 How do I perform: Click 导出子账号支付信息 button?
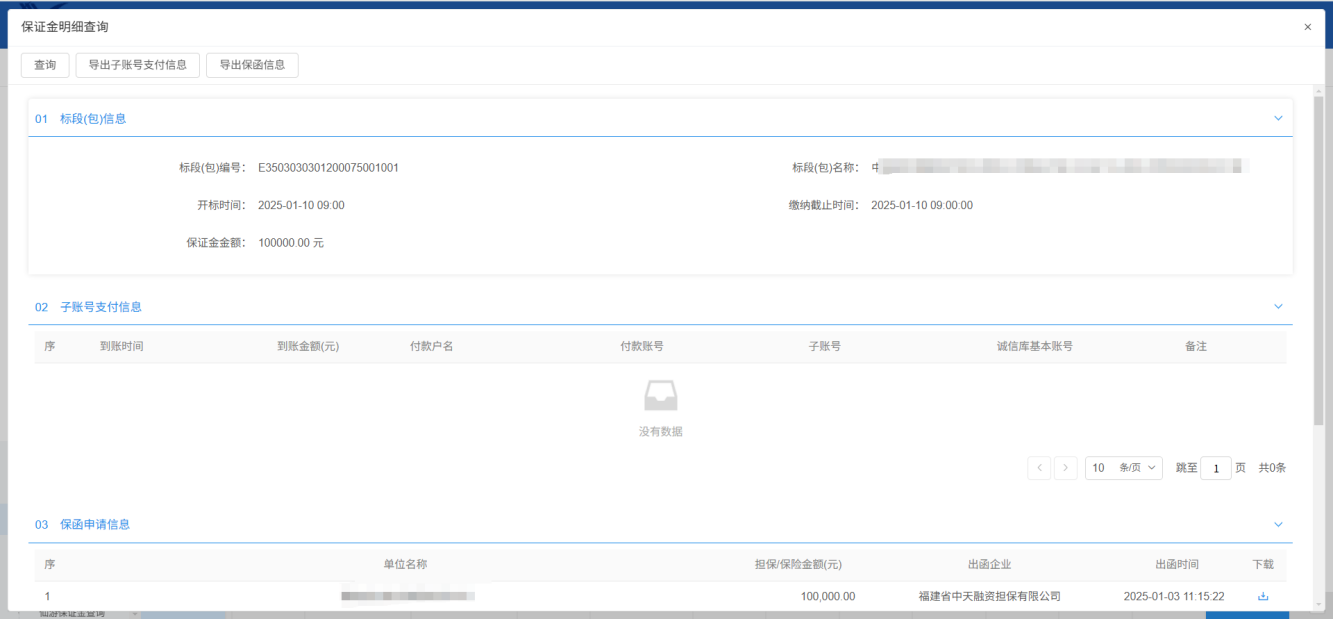[138, 65]
